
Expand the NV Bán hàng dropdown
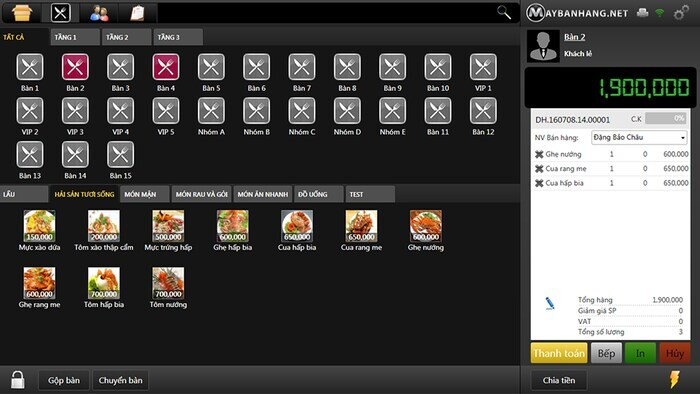[x=639, y=137]
